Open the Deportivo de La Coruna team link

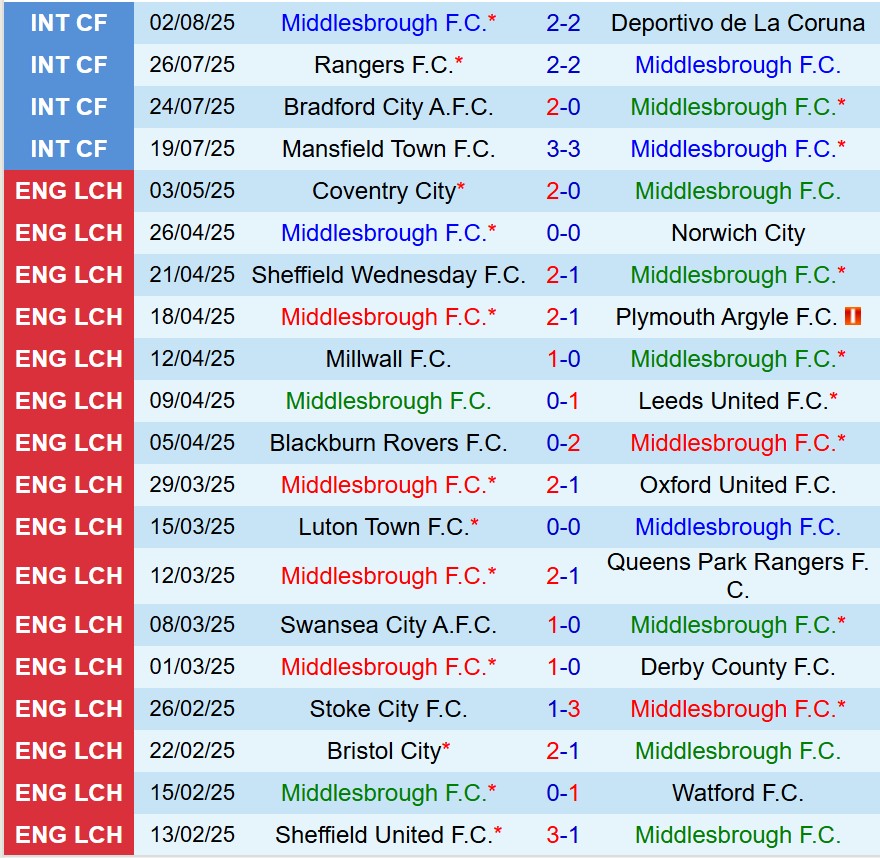[x=737, y=23]
